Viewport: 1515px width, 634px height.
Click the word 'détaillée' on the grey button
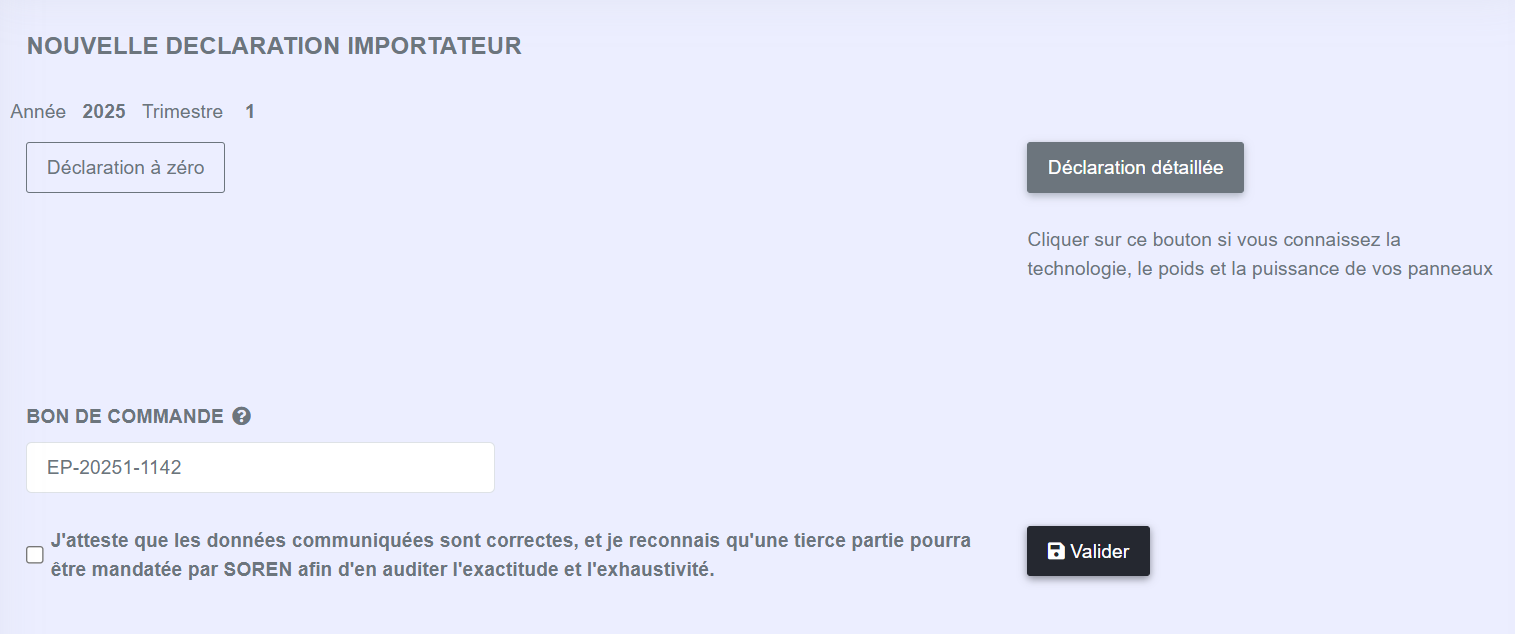tap(1188, 167)
